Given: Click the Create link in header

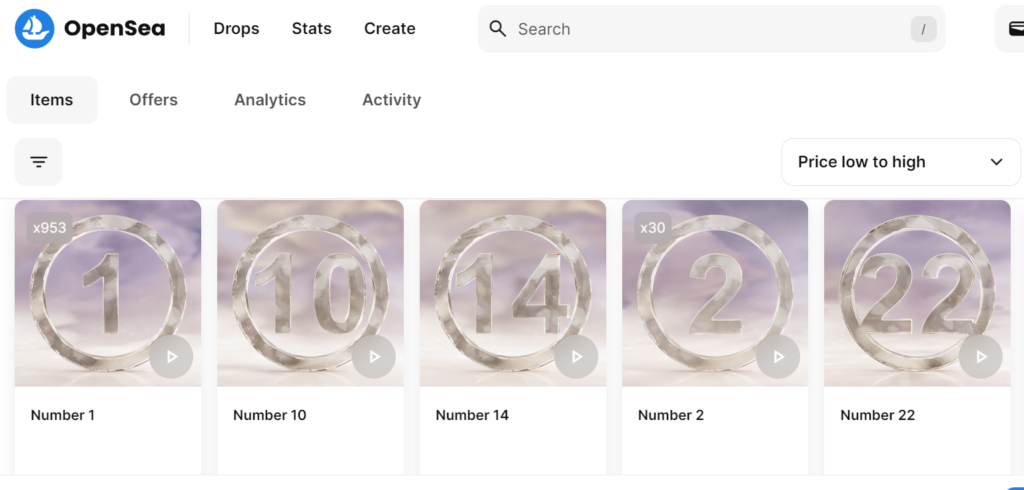Looking at the screenshot, I should pyautogui.click(x=390, y=29).
